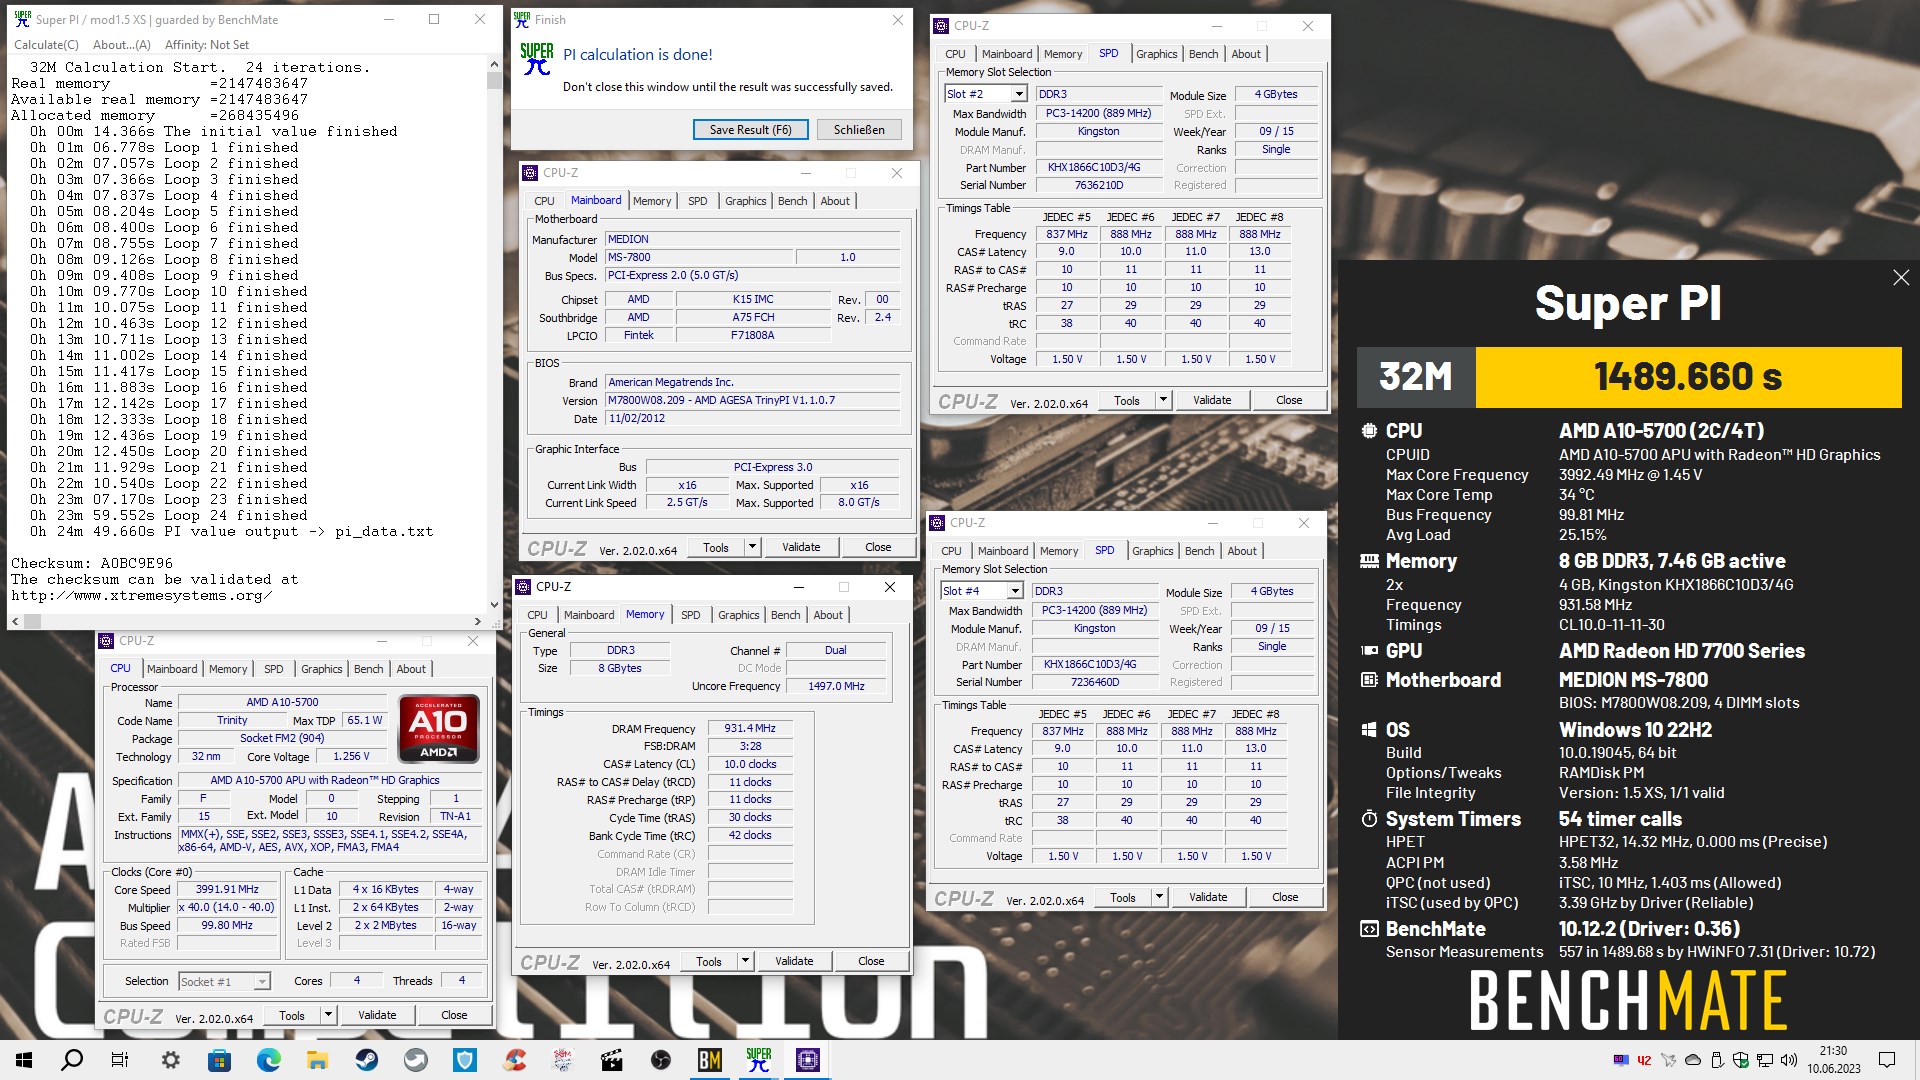Open the Slot #4 memory slot dropdown
This screenshot has height=1080, width=1920.
point(1014,591)
